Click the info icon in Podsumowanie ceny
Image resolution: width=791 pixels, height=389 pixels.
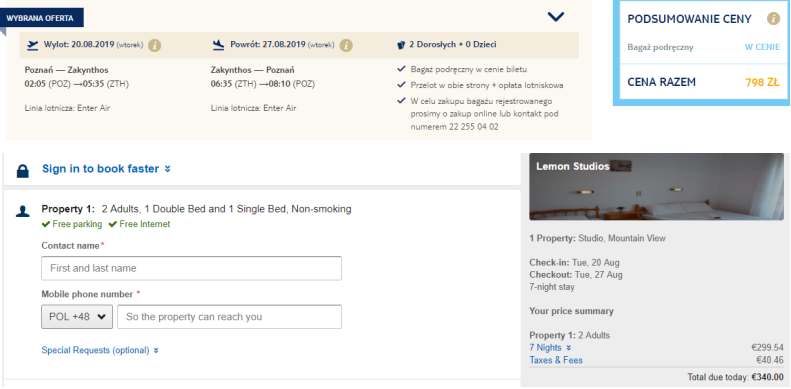pyautogui.click(x=773, y=19)
